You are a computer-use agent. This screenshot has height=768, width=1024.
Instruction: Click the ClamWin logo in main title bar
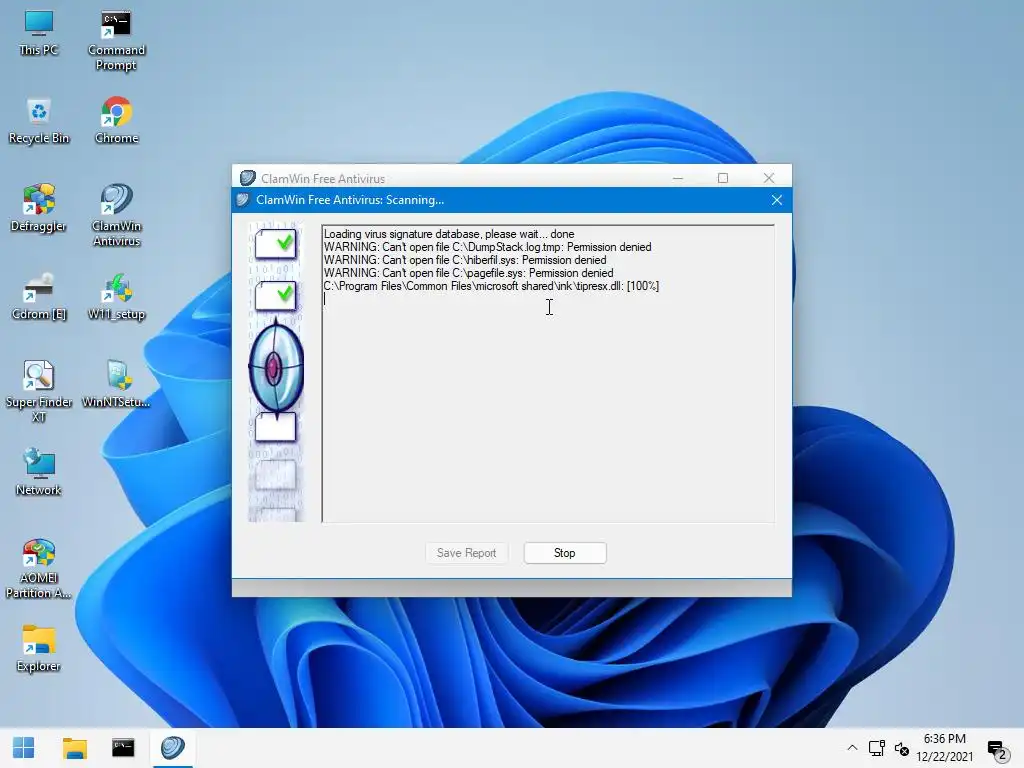[x=248, y=178]
